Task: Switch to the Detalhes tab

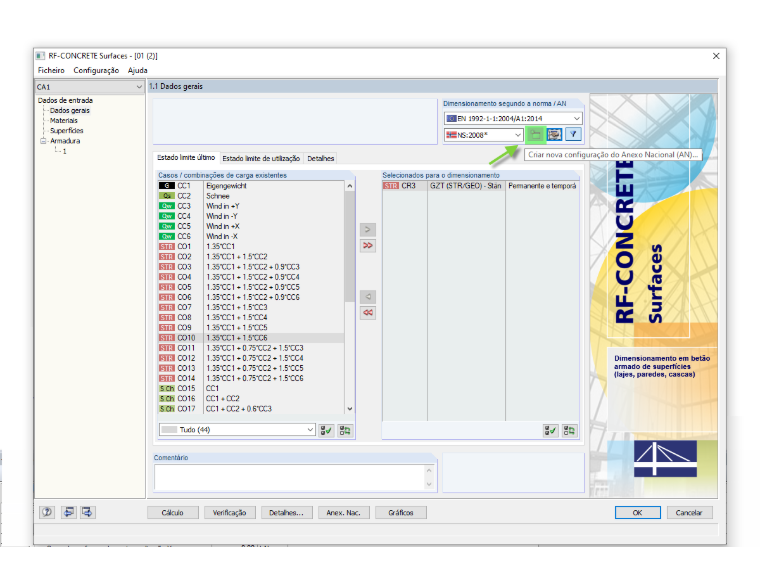Action: [x=321, y=158]
